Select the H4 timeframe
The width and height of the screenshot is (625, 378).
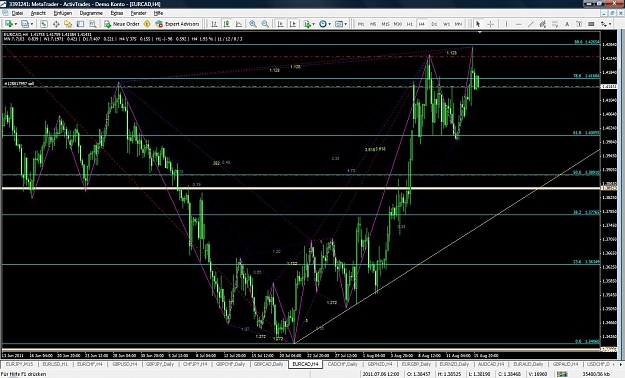pos(422,24)
